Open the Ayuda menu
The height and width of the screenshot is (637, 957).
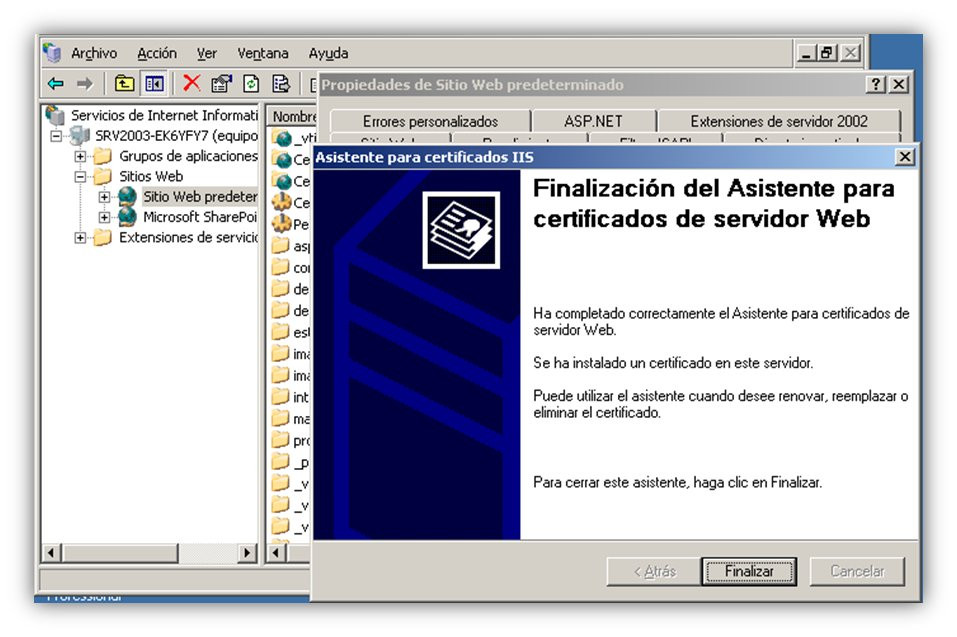point(328,54)
